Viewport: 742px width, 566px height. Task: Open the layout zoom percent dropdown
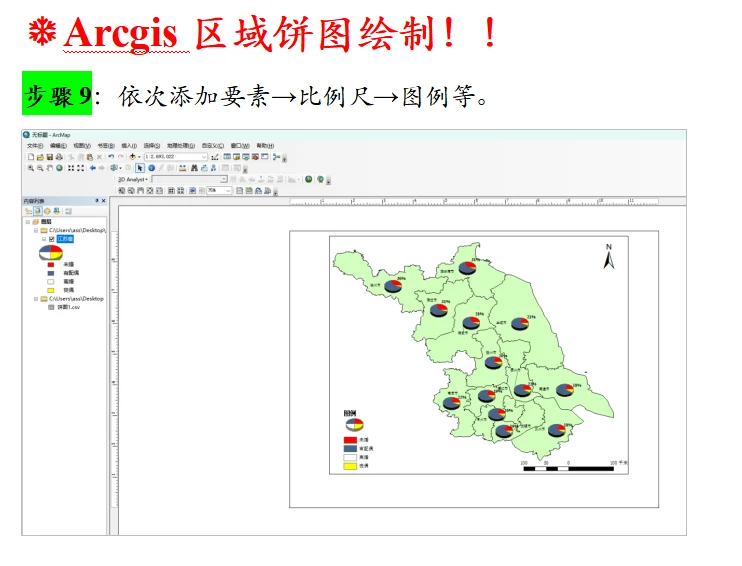point(229,191)
